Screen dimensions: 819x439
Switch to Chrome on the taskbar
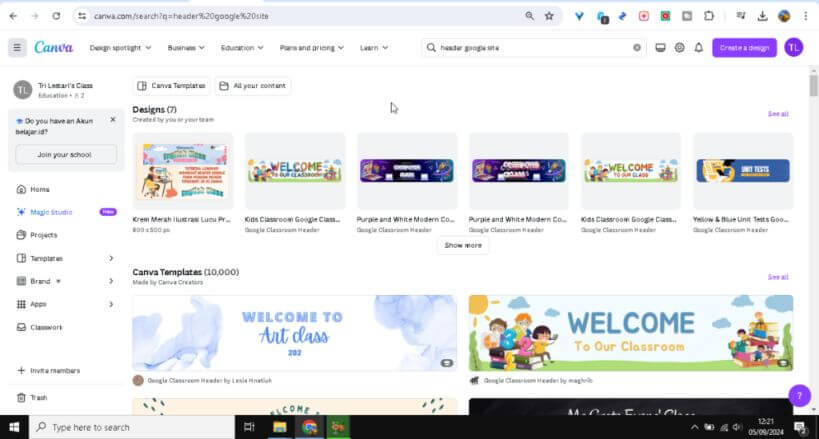coord(309,427)
